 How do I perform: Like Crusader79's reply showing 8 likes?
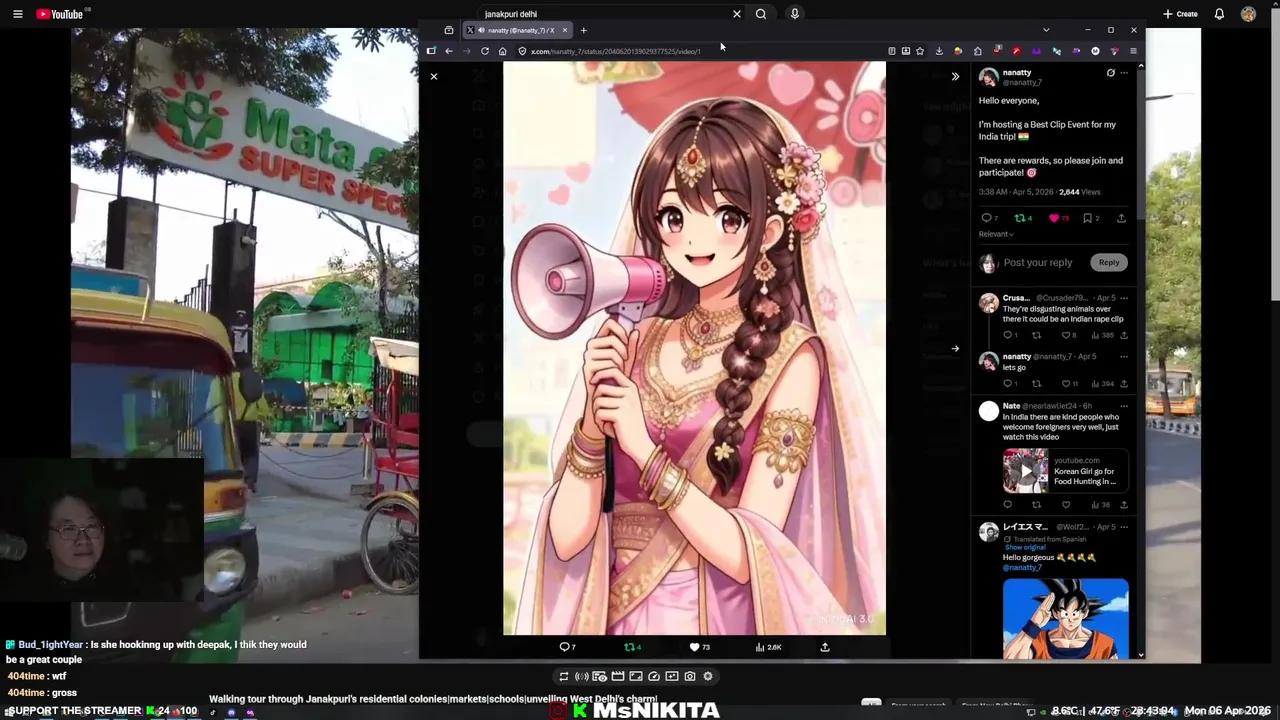click(1068, 335)
